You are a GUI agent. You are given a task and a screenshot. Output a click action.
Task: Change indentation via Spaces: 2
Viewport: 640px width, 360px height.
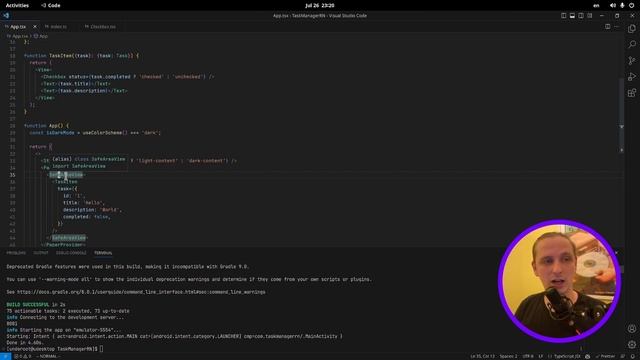tap(508, 356)
